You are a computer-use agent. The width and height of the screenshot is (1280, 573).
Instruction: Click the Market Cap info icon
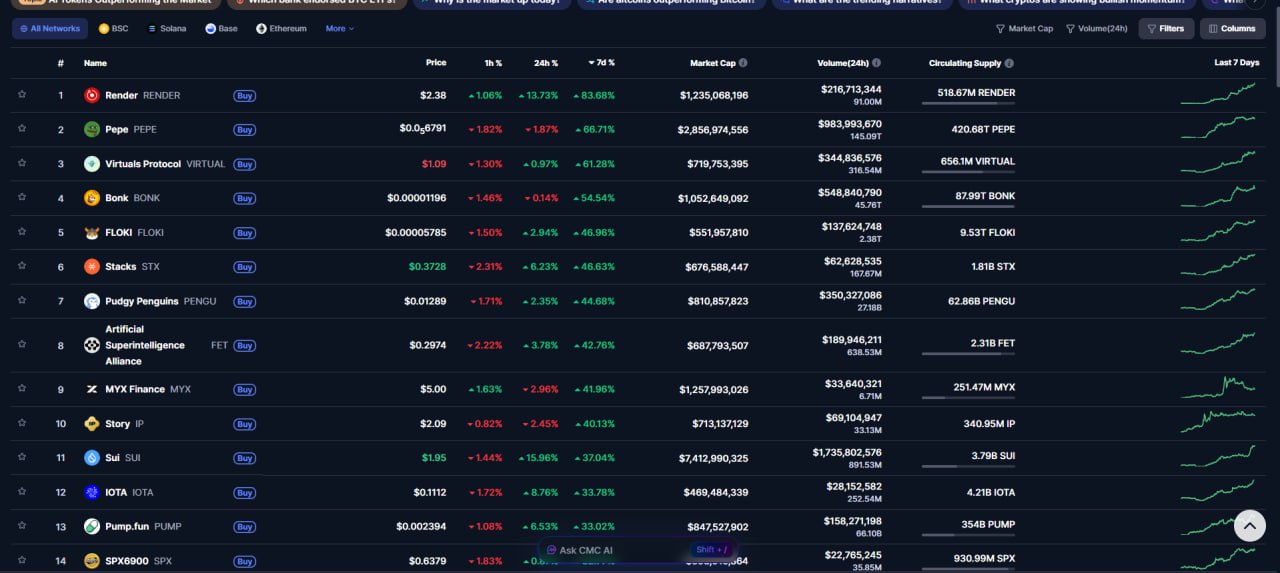(743, 63)
